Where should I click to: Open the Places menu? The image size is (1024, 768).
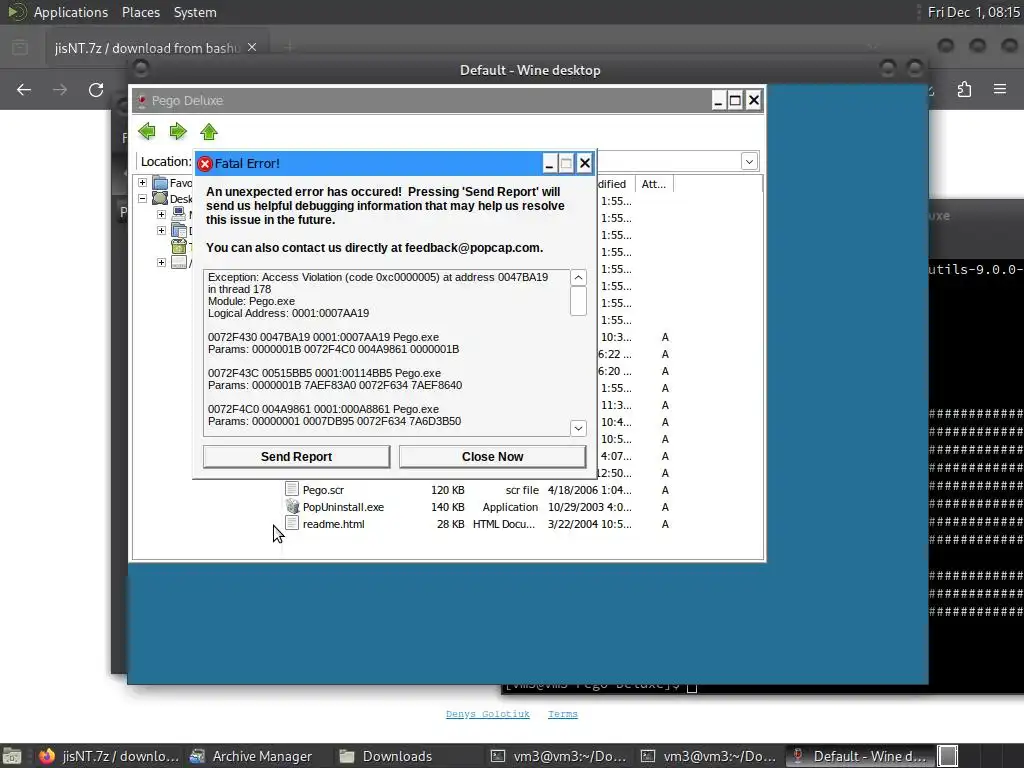click(x=140, y=12)
